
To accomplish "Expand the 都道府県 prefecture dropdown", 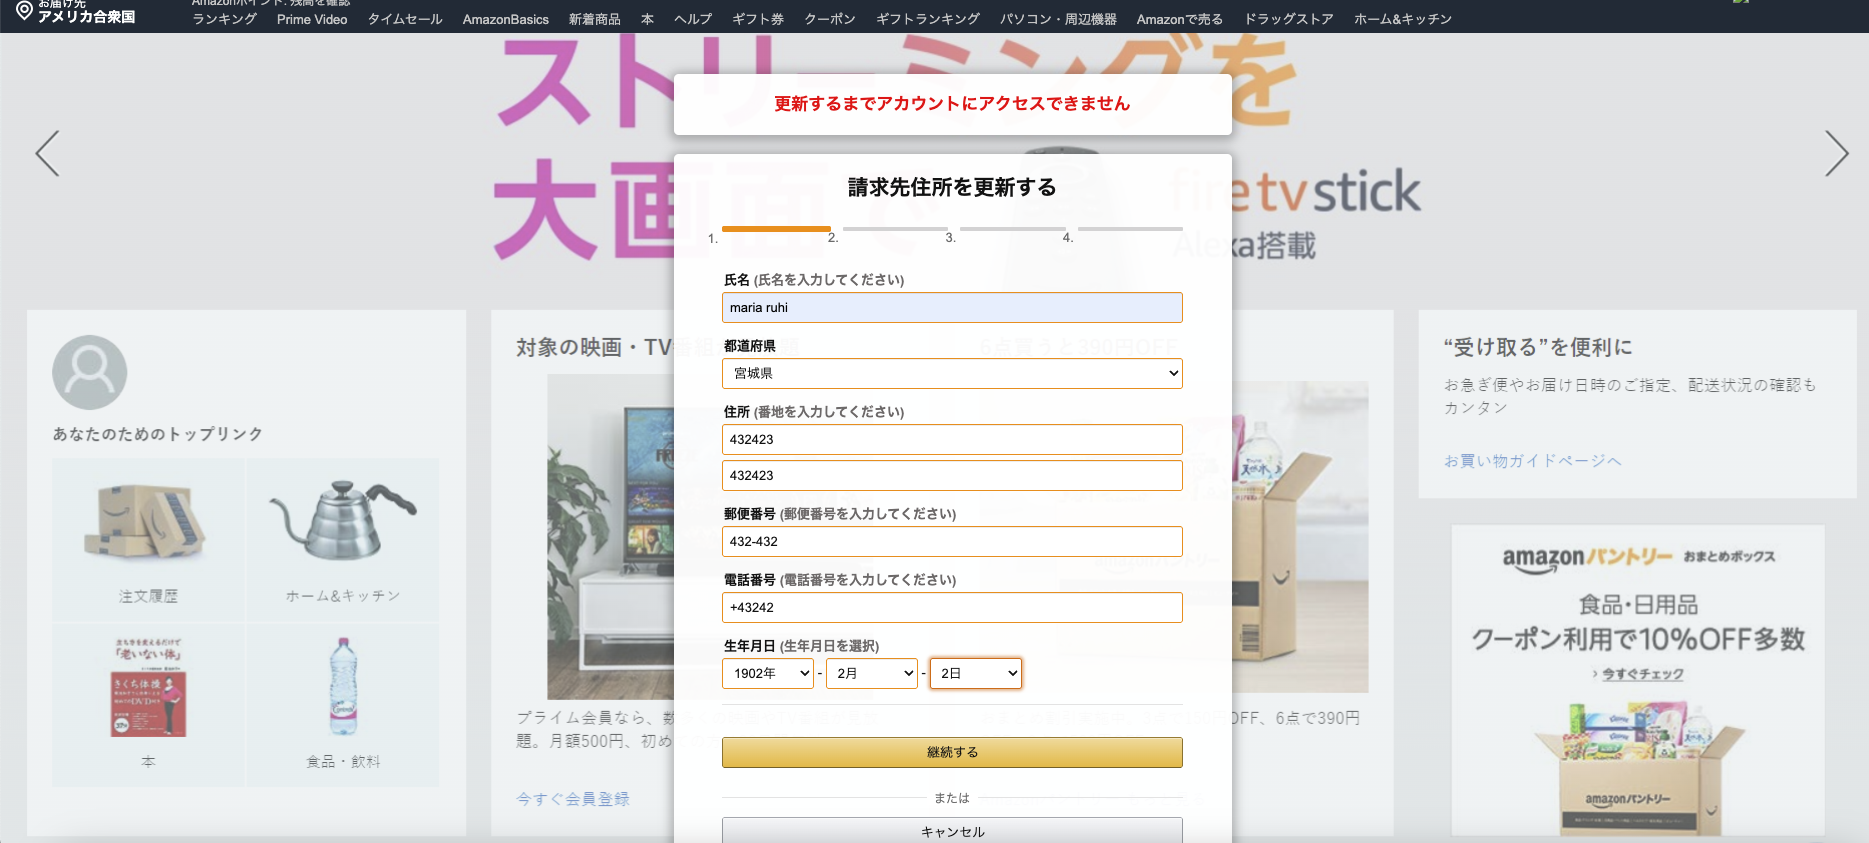I will tap(952, 373).
